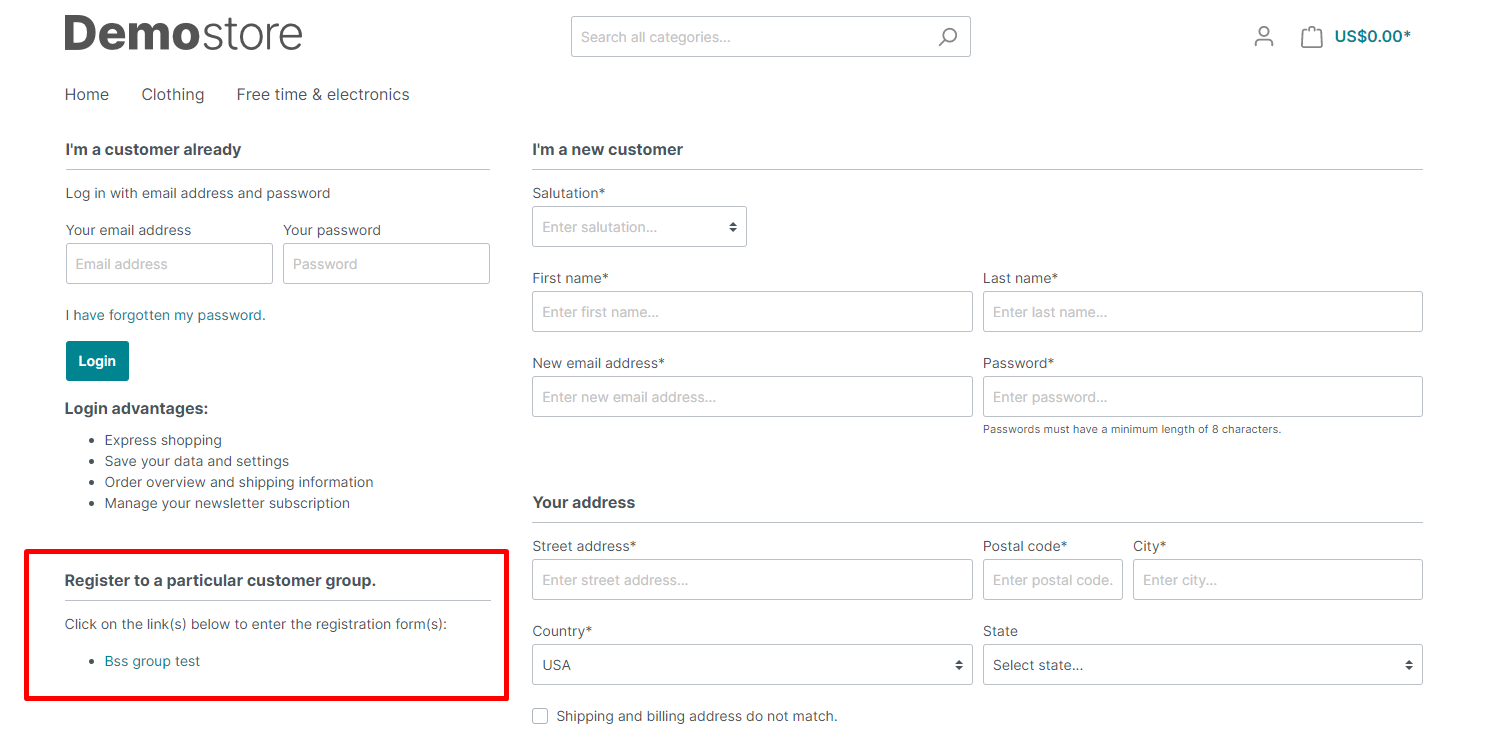Click the login Email address field

pyautogui.click(x=169, y=264)
